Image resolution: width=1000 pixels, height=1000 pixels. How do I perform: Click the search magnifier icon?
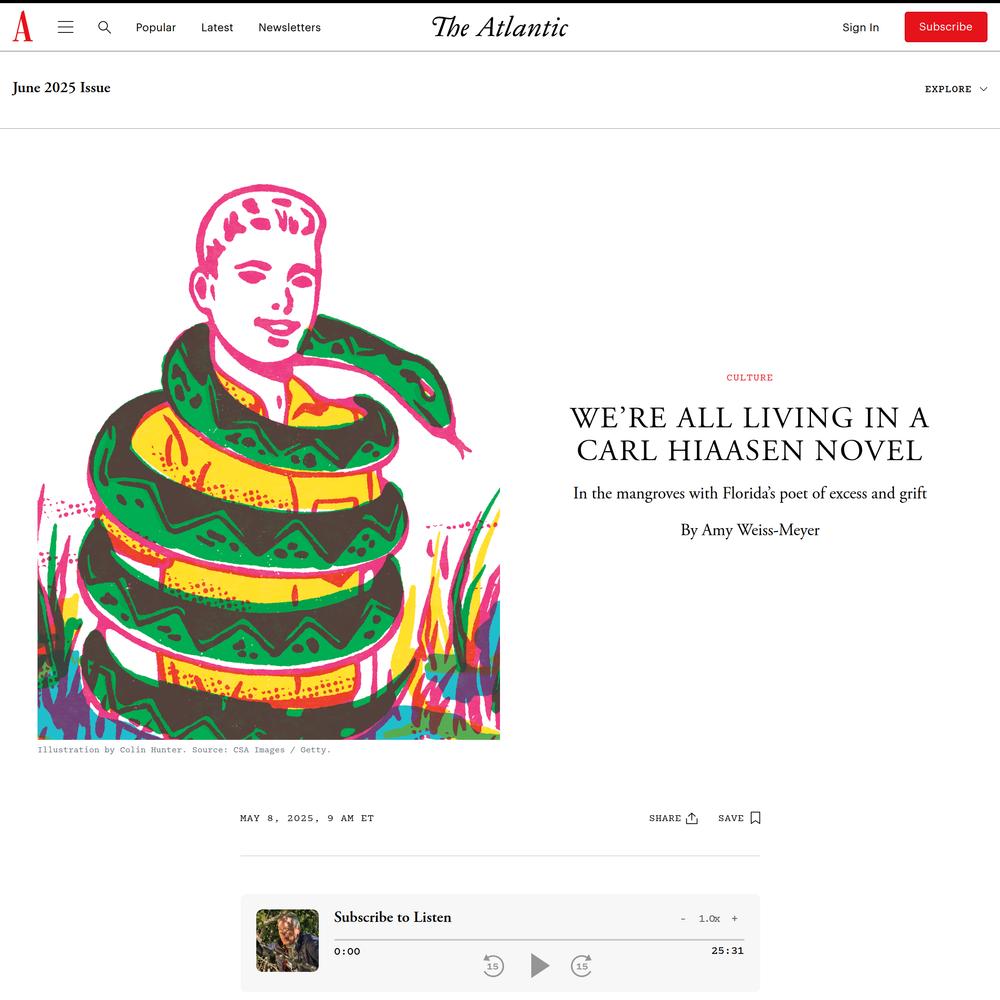click(x=105, y=27)
